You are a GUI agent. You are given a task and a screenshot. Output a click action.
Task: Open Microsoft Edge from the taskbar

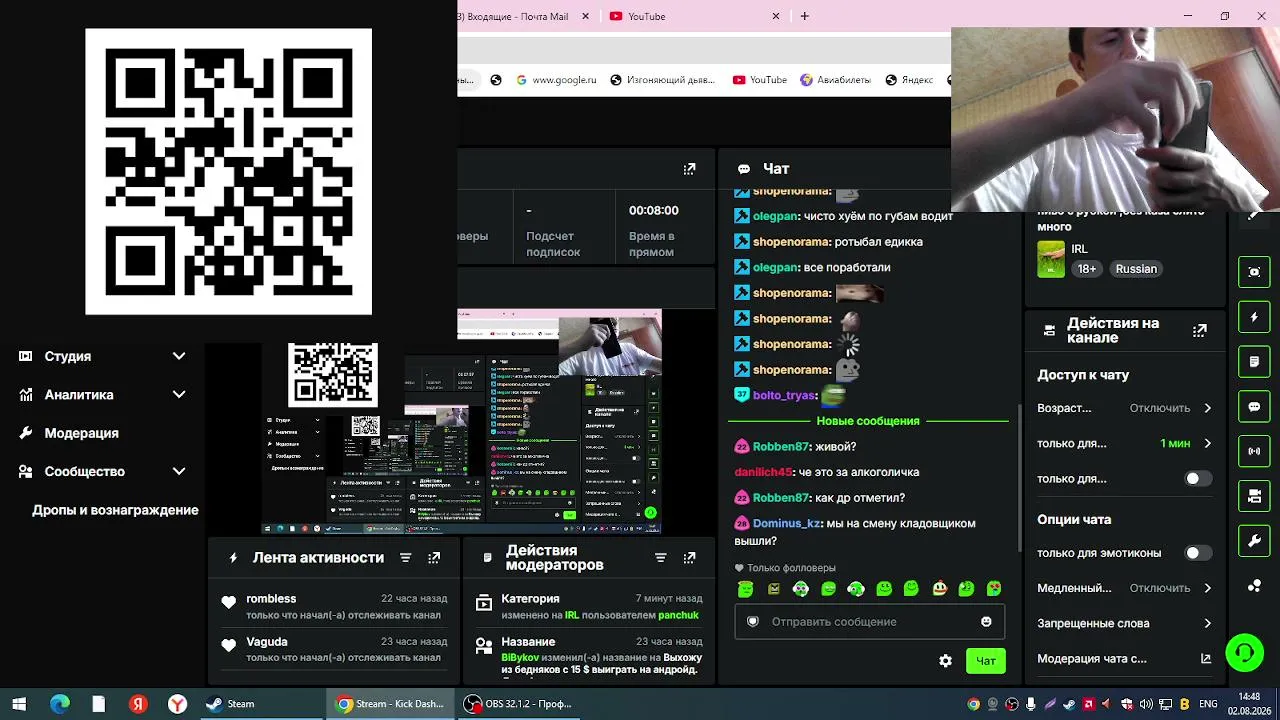tap(59, 704)
